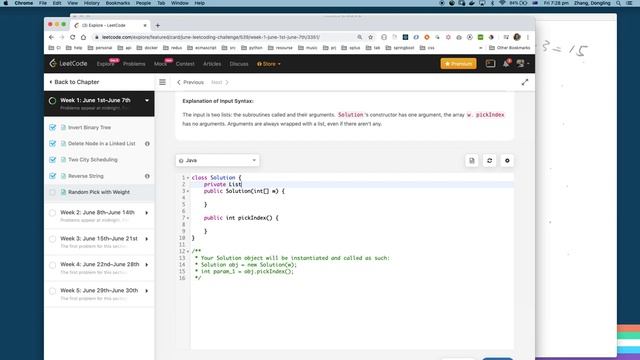Open the springboot bookmarks folder
The height and width of the screenshot is (360, 640).
tap(401, 48)
